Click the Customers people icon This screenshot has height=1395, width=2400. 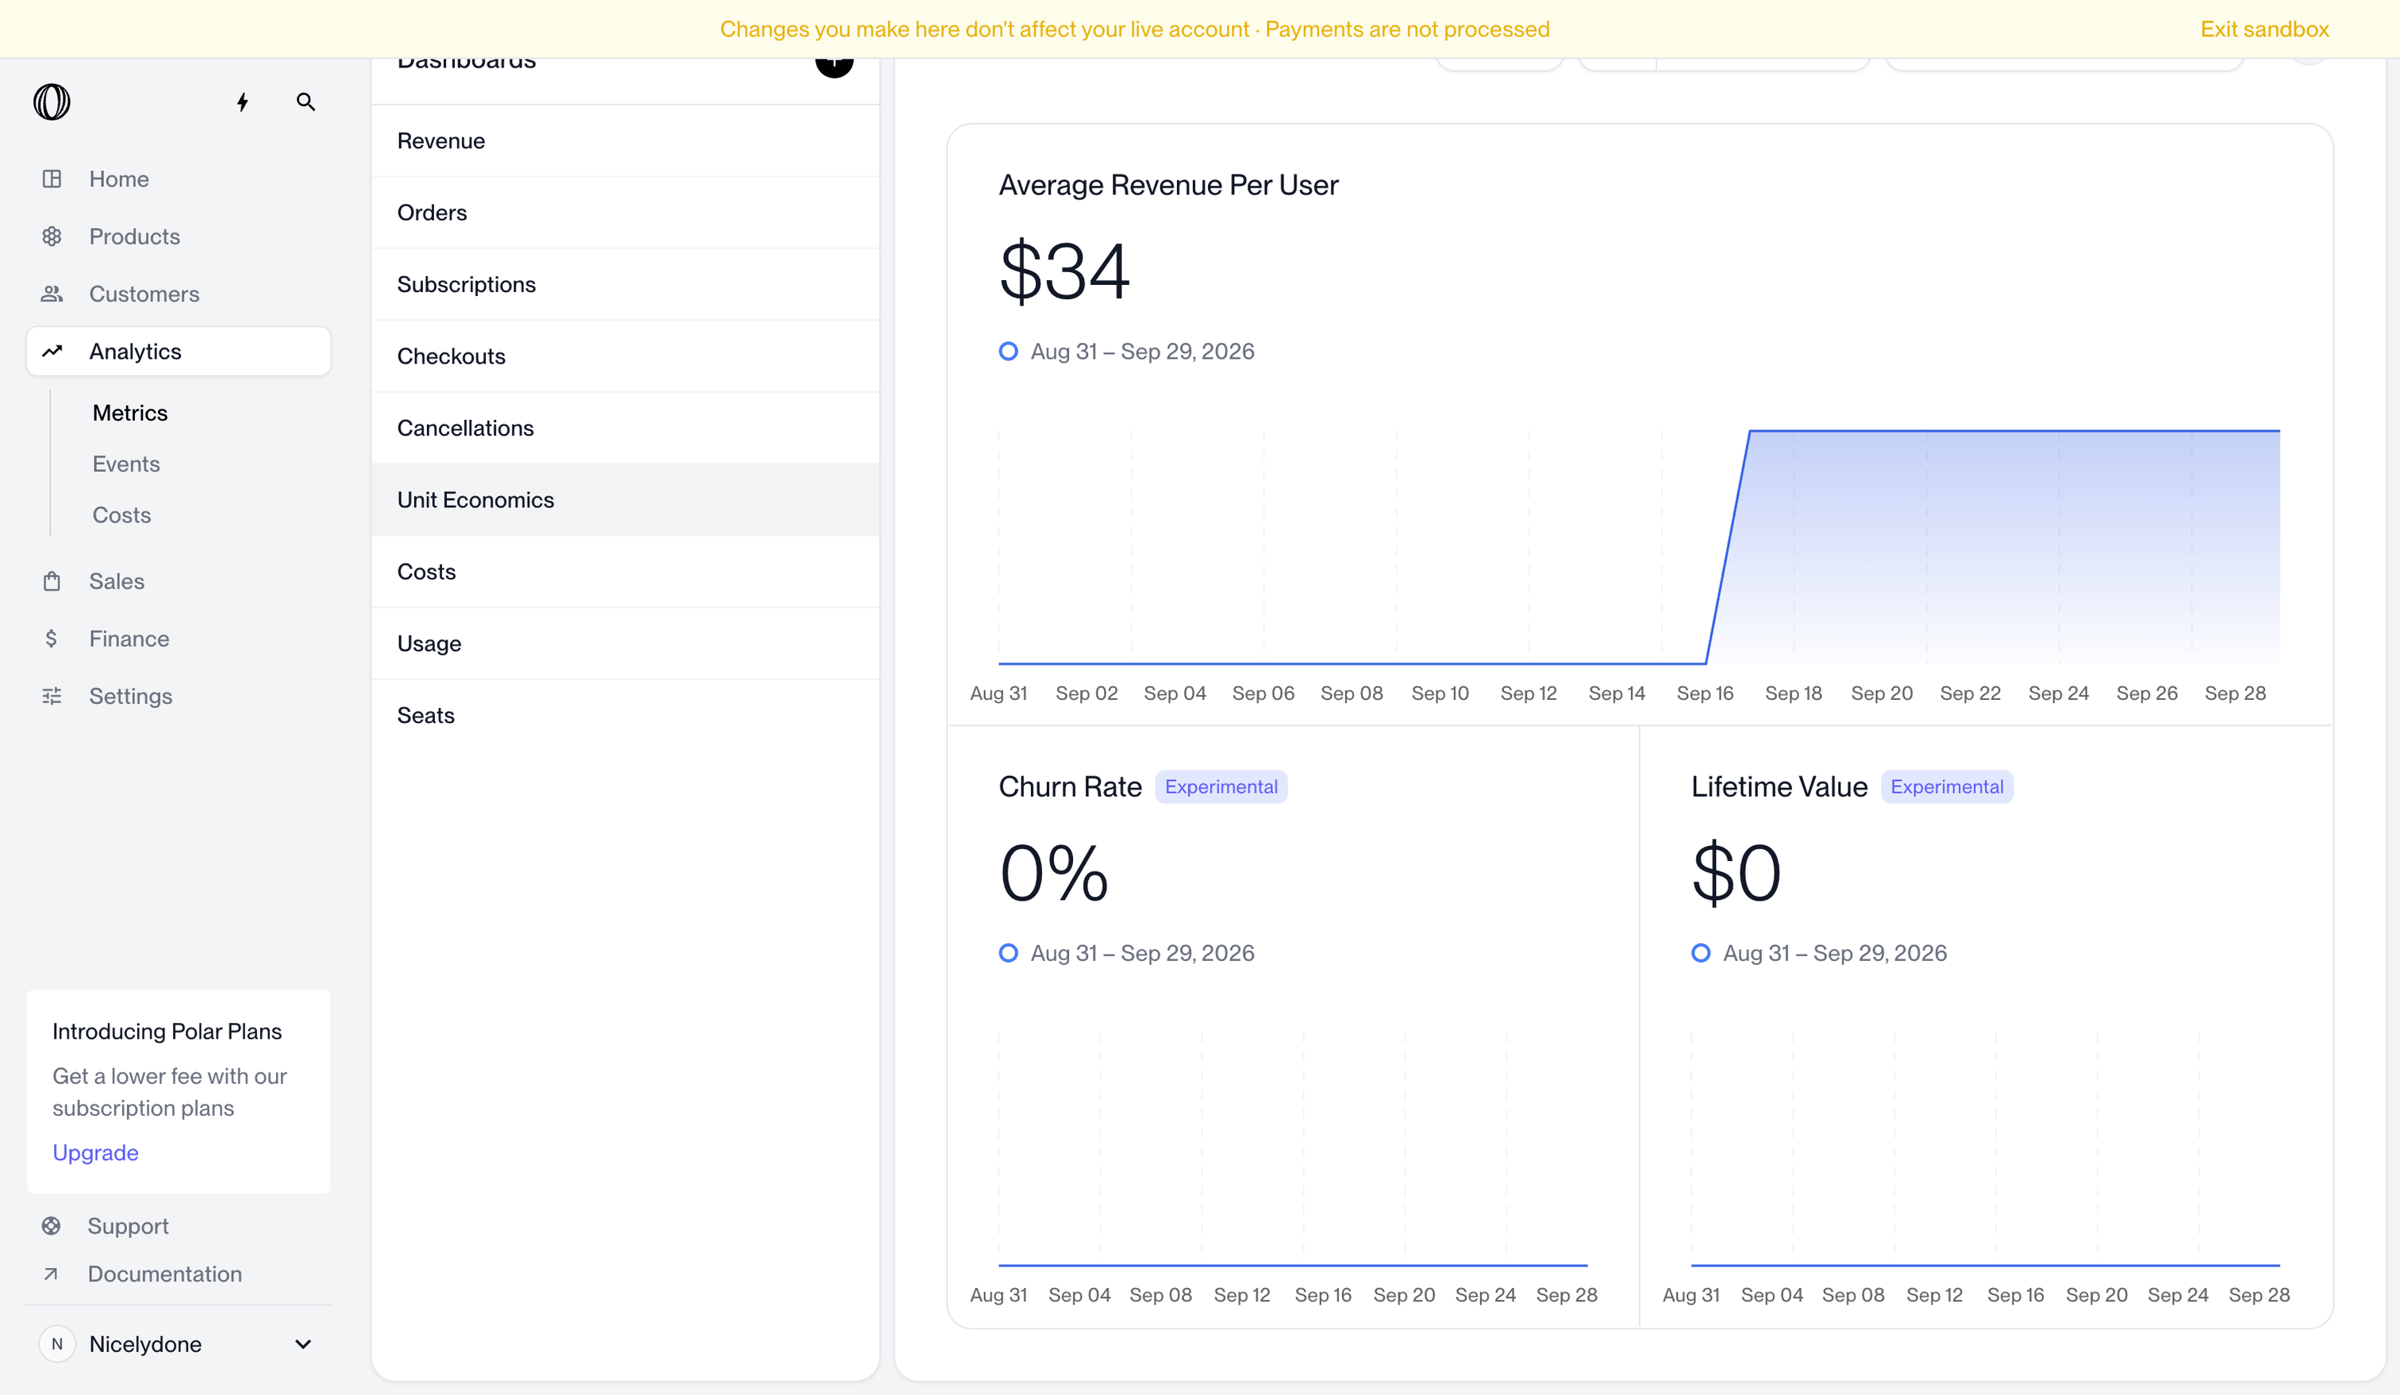click(x=52, y=294)
